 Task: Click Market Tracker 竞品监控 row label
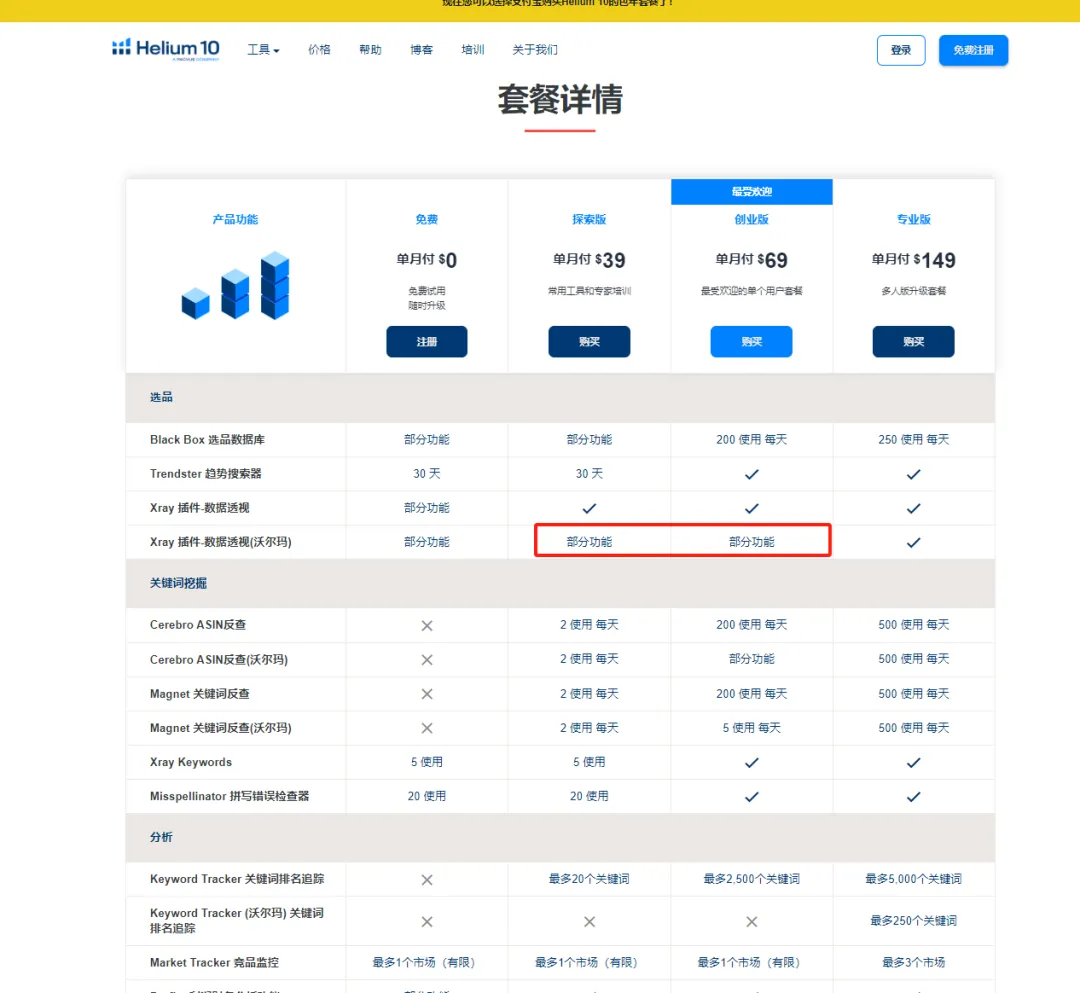pyautogui.click(x=214, y=962)
